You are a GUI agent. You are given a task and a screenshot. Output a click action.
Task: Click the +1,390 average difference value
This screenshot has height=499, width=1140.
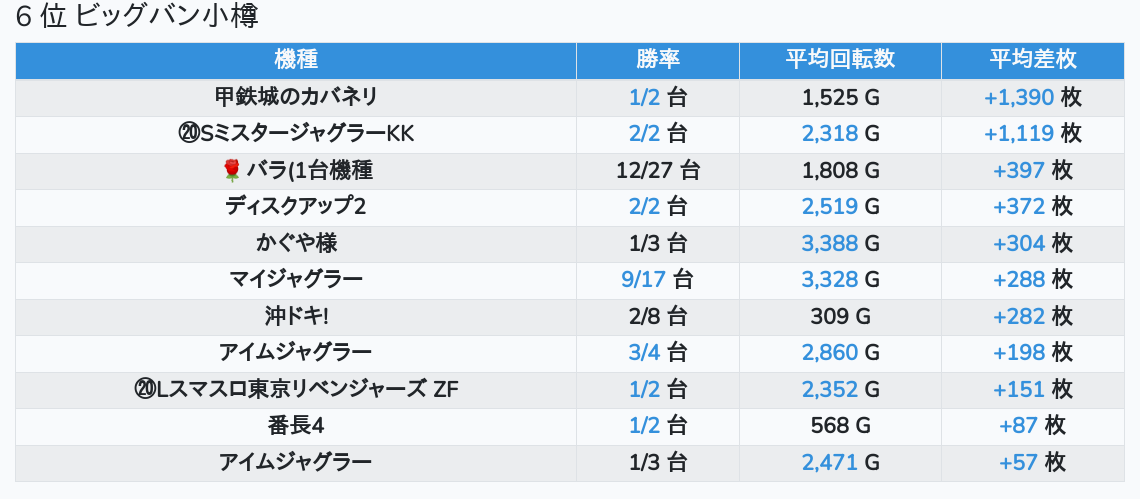(x=1019, y=97)
